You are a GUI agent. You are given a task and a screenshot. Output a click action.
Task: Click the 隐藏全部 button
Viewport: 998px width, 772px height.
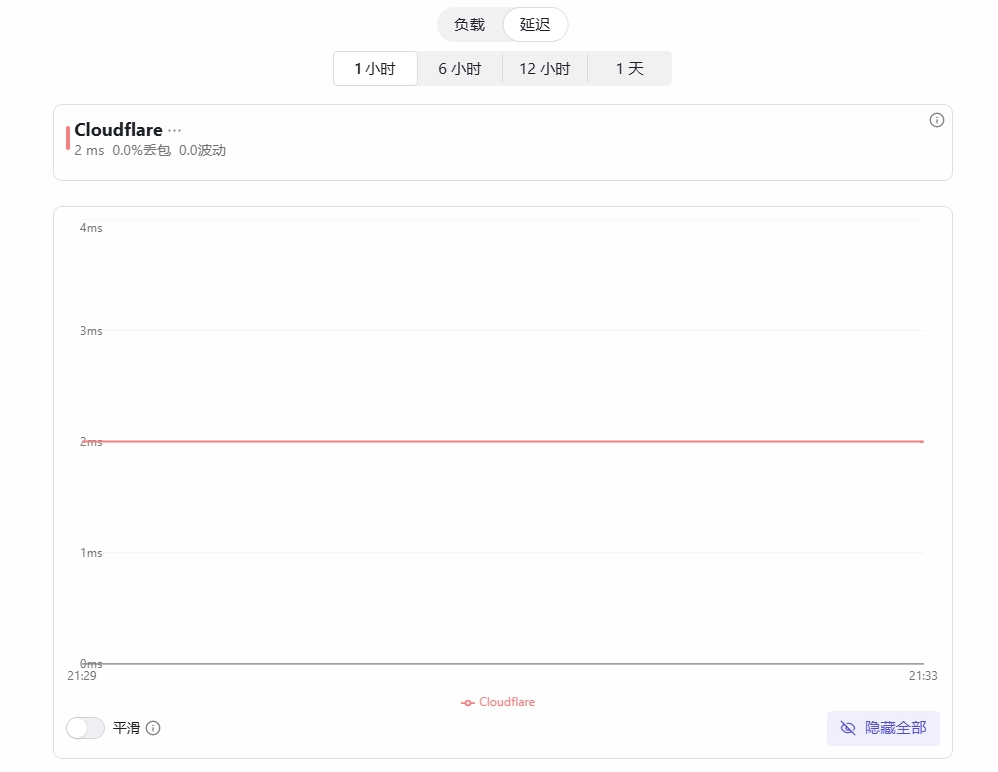883,728
